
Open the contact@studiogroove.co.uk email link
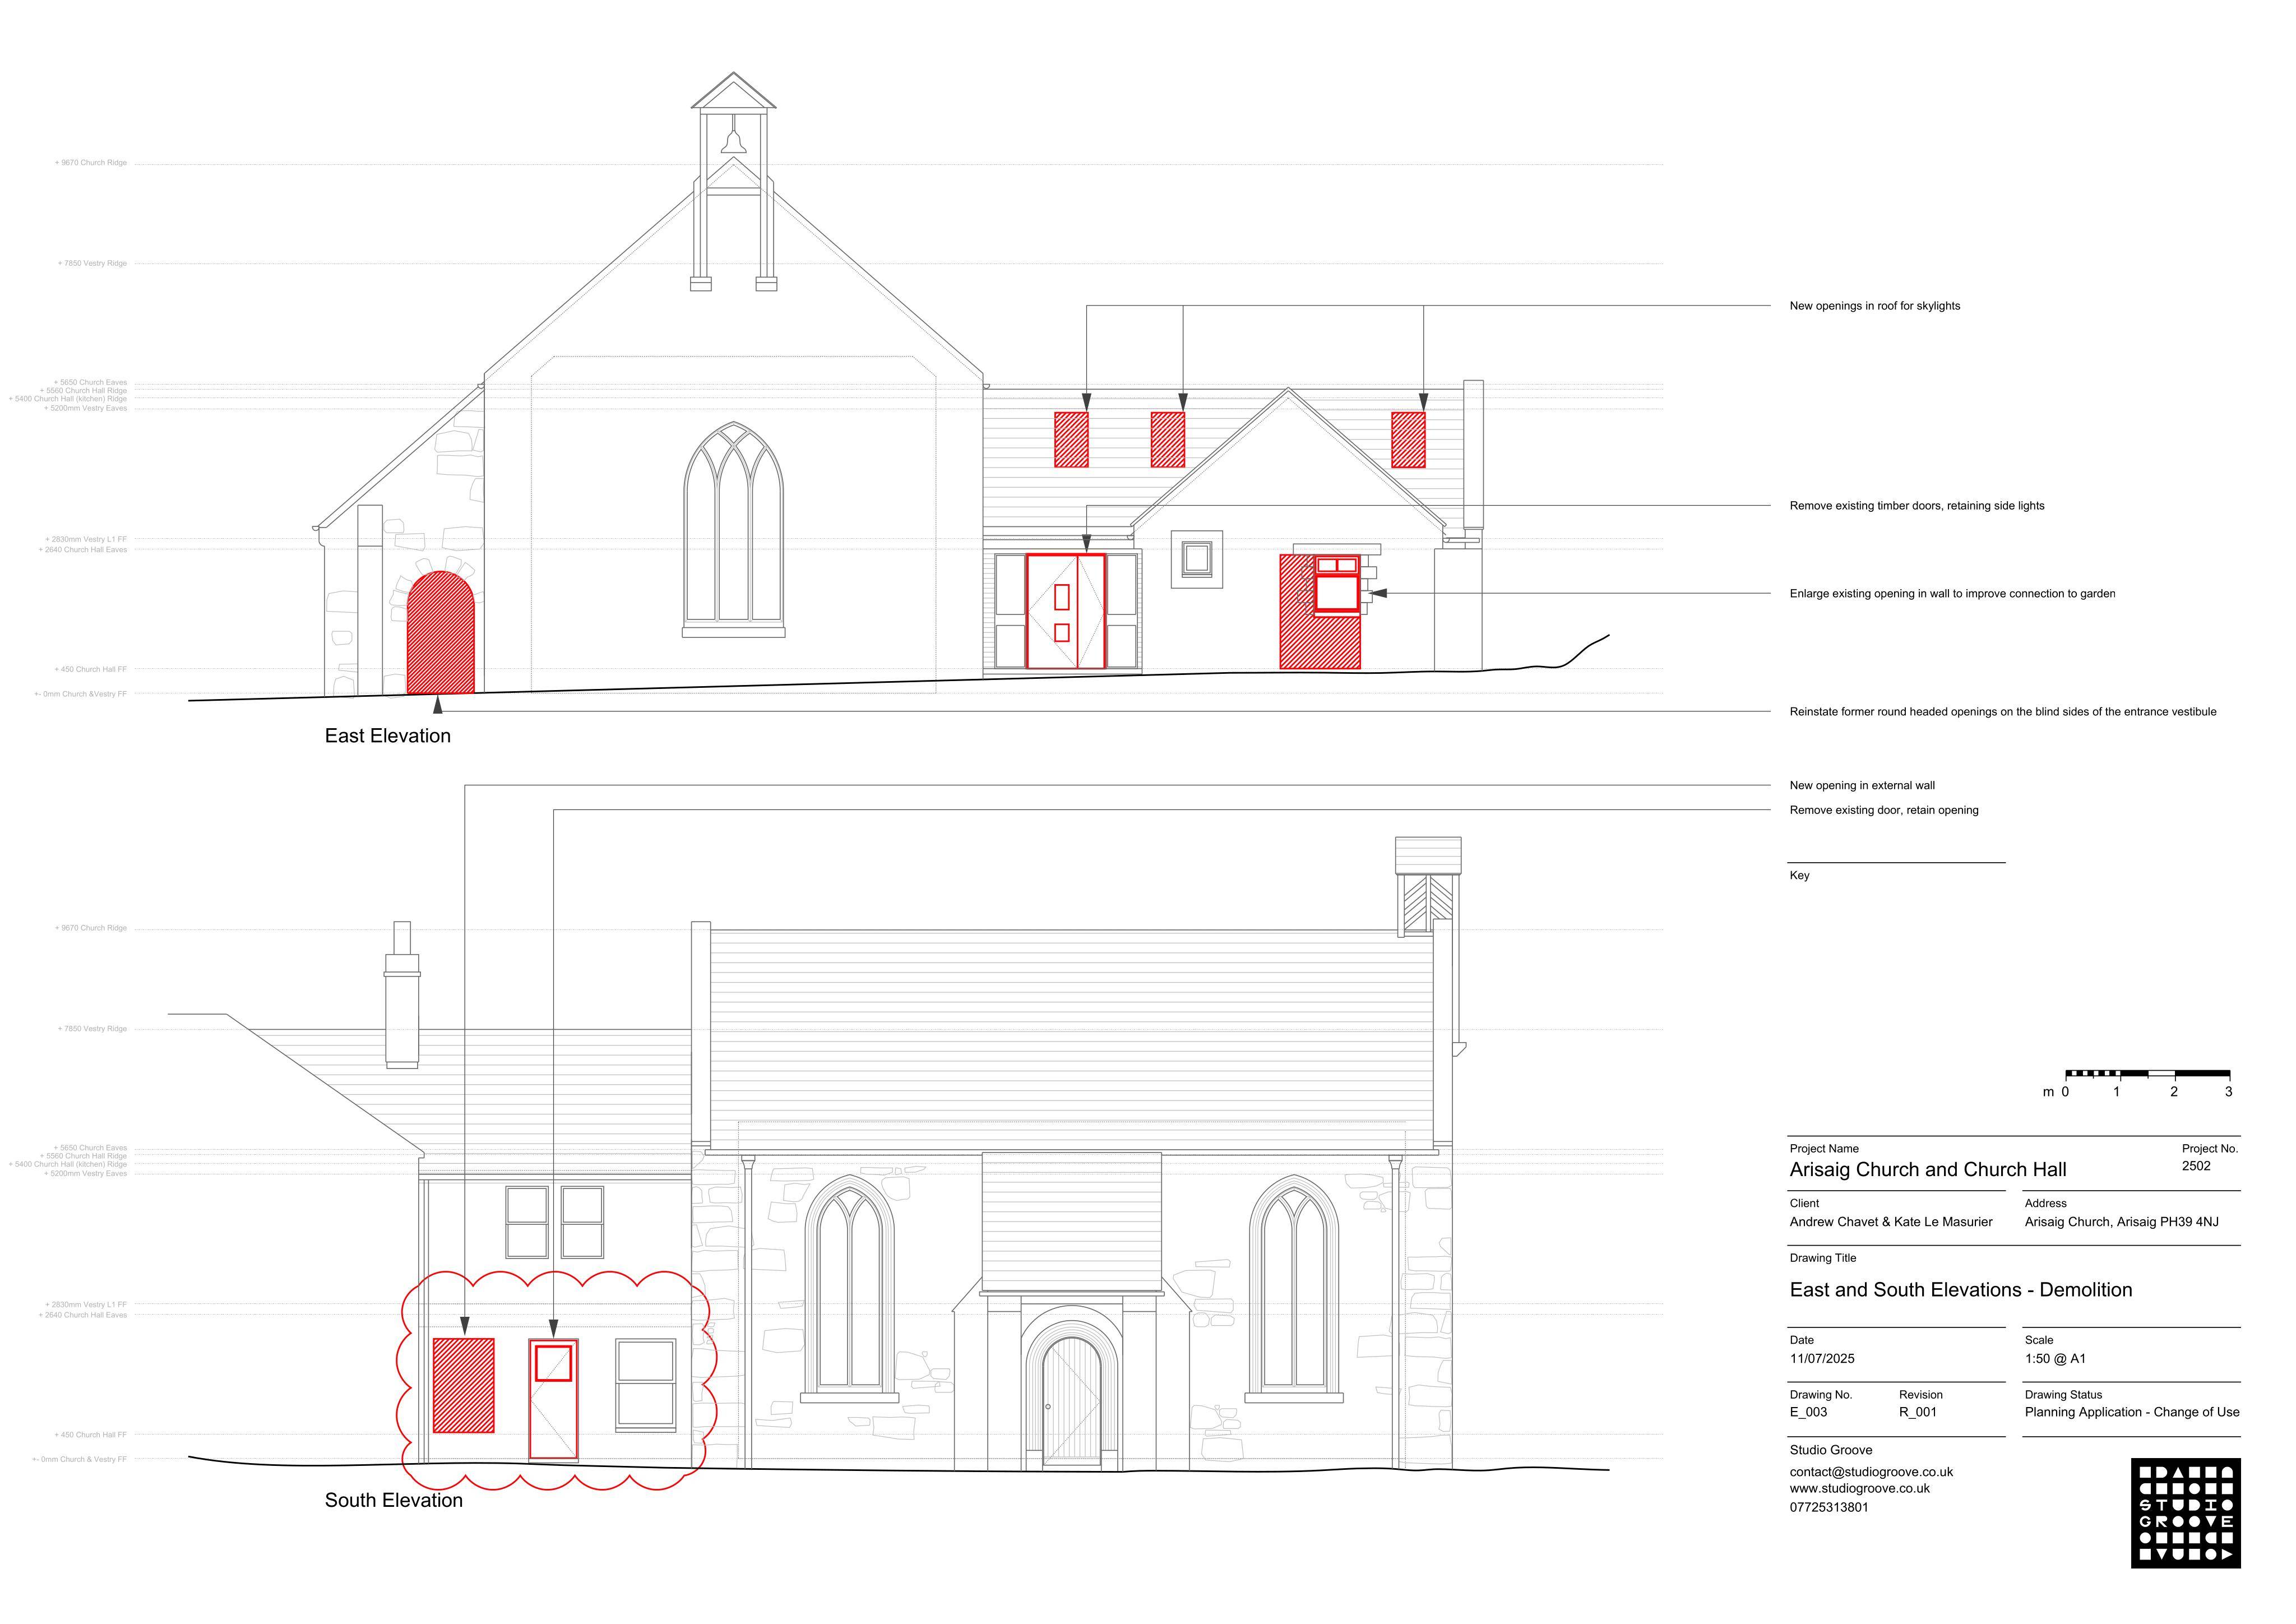click(x=1871, y=1472)
